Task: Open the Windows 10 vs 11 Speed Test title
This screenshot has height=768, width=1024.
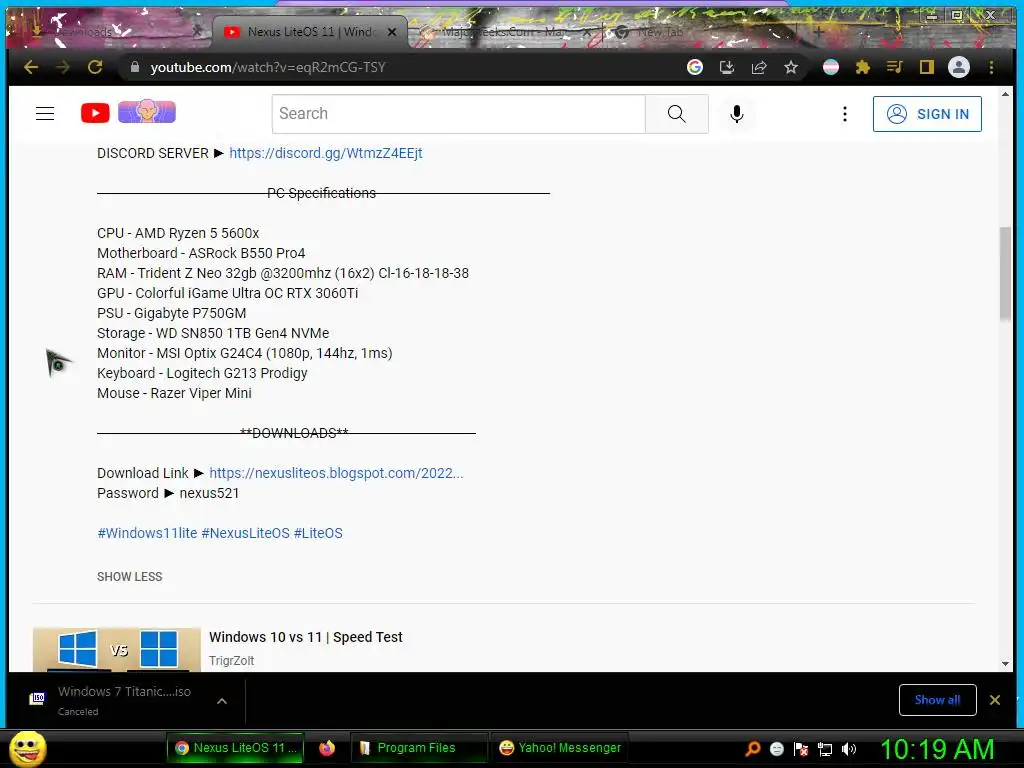Action: point(306,637)
